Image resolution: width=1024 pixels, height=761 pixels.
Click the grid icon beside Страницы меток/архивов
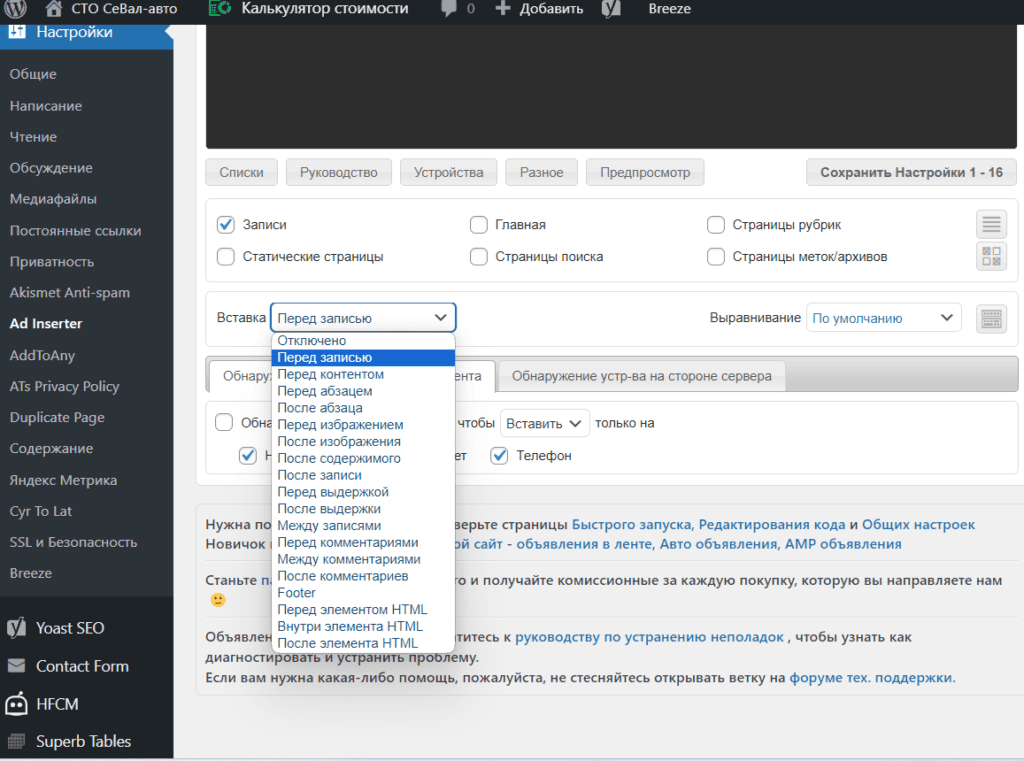[x=991, y=256]
